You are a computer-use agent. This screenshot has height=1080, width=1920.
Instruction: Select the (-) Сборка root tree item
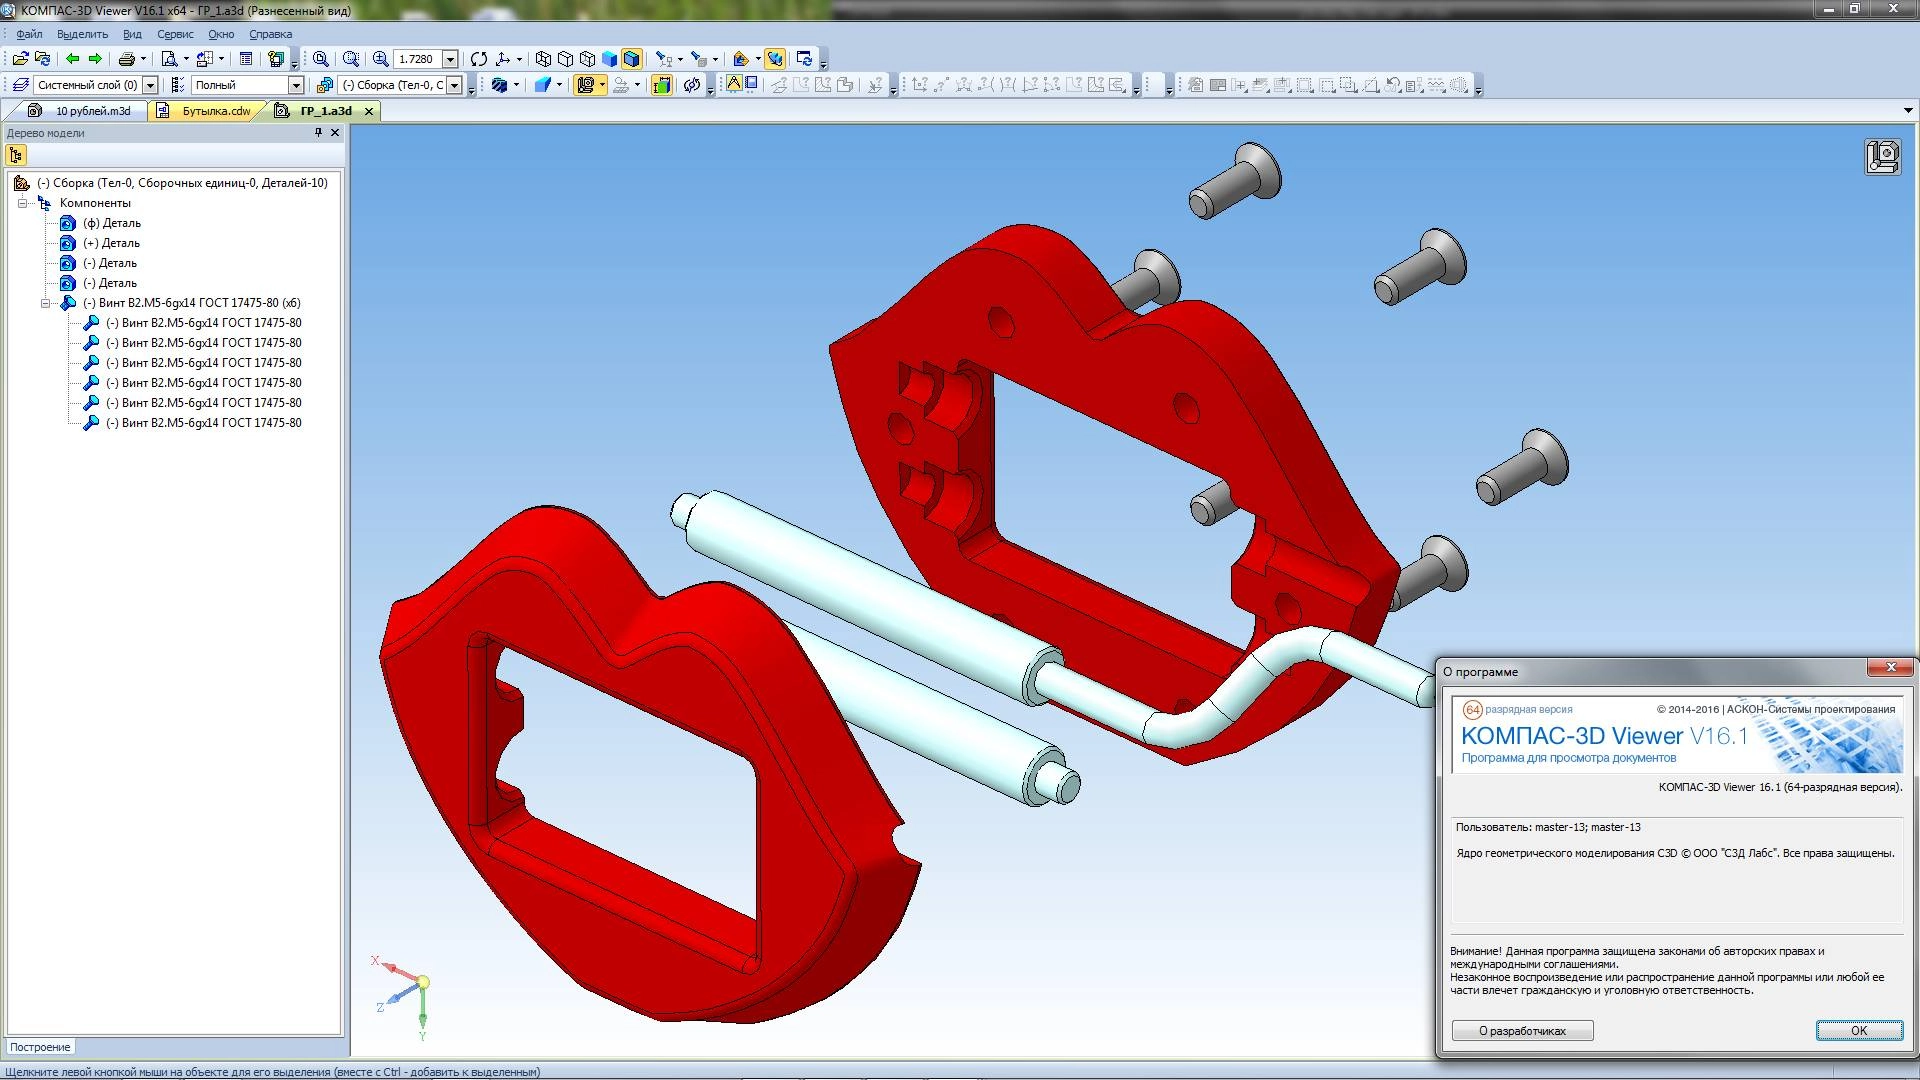pos(182,183)
